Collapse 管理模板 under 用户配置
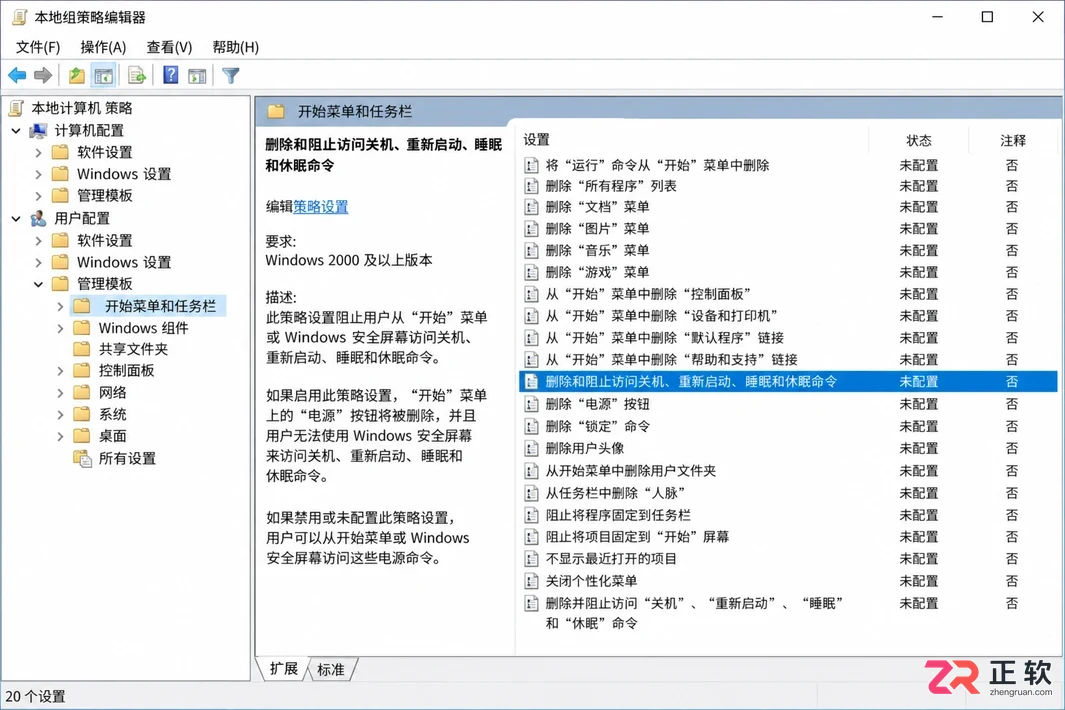Screen dimensions: 1065x710 (39, 284)
